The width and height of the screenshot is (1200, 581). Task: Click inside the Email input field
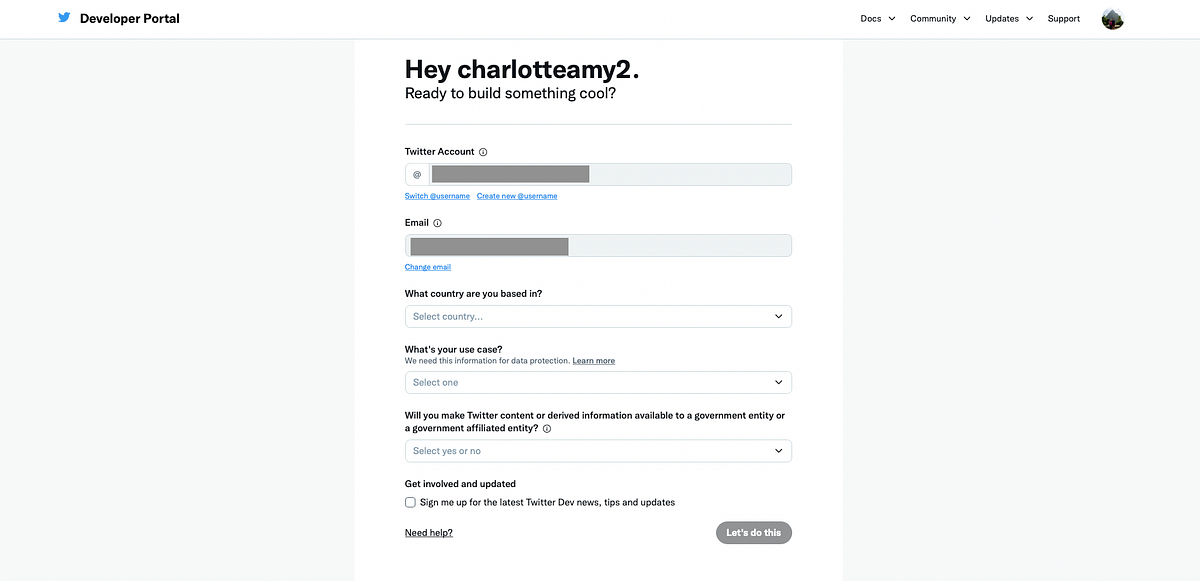coord(597,245)
